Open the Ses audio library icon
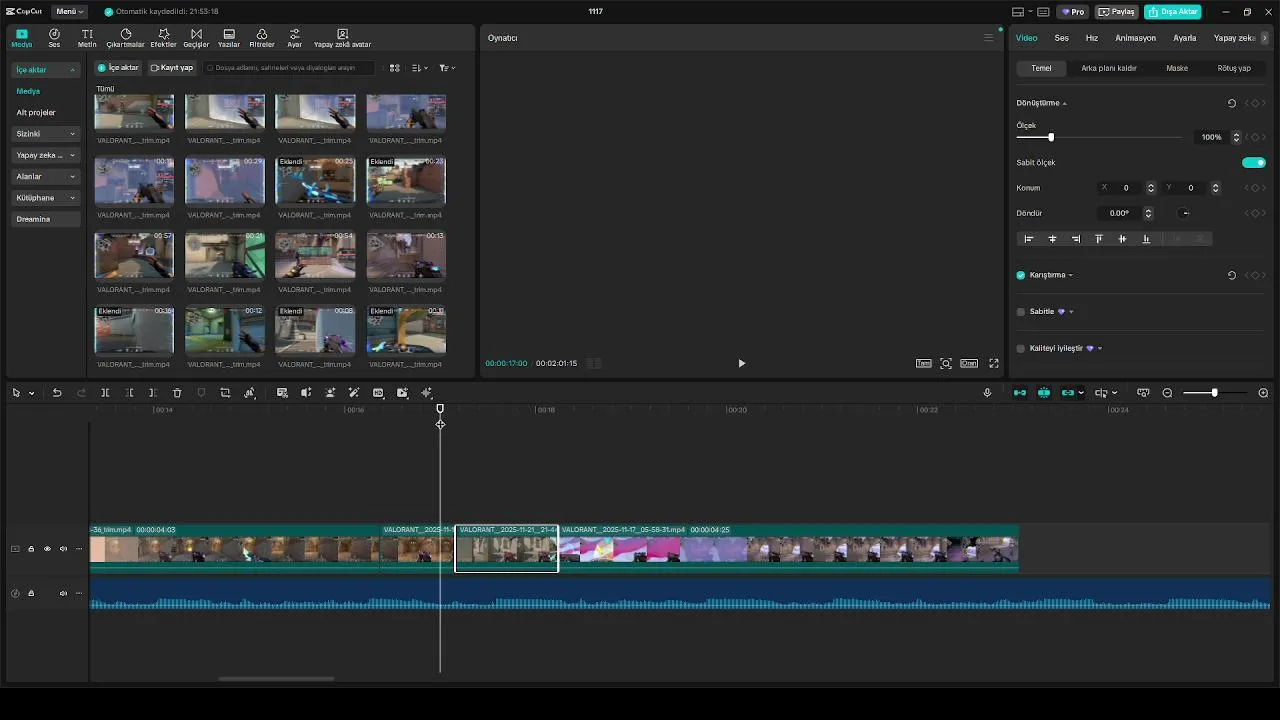The height and width of the screenshot is (720, 1280). [x=54, y=38]
